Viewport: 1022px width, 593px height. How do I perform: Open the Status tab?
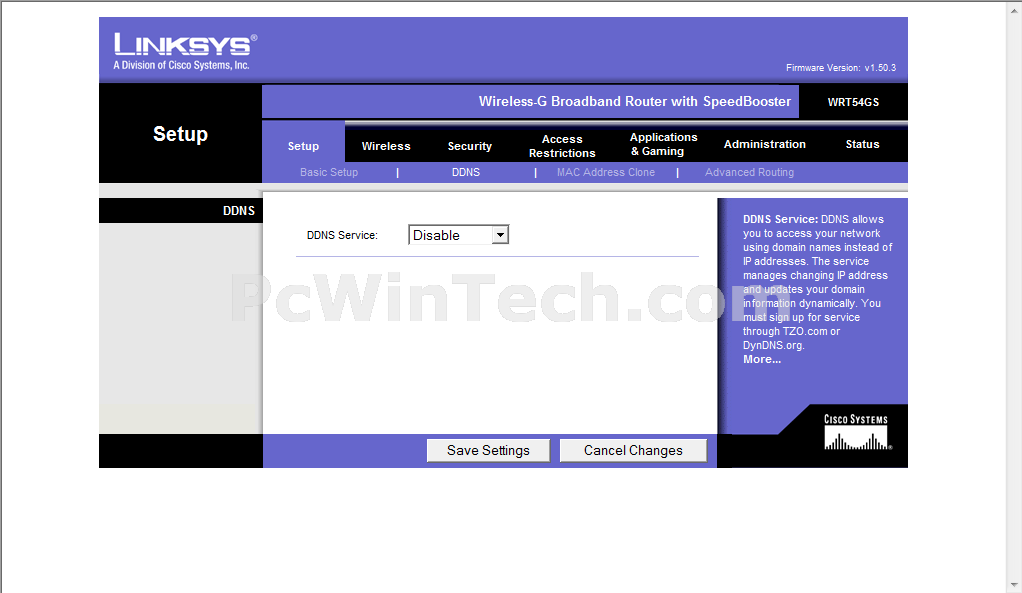(x=862, y=144)
